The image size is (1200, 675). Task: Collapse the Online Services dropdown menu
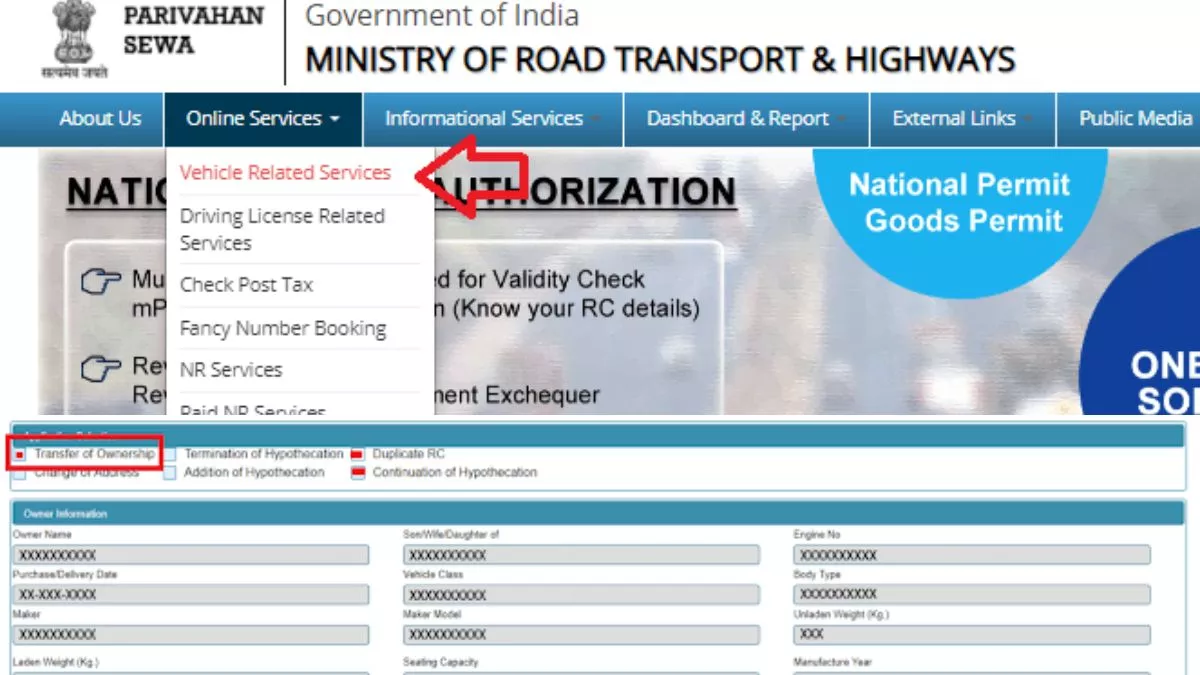click(x=263, y=119)
